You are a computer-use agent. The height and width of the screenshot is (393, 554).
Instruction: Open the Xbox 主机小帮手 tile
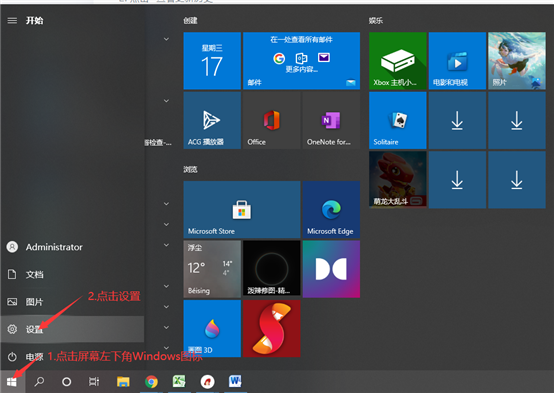point(397,60)
